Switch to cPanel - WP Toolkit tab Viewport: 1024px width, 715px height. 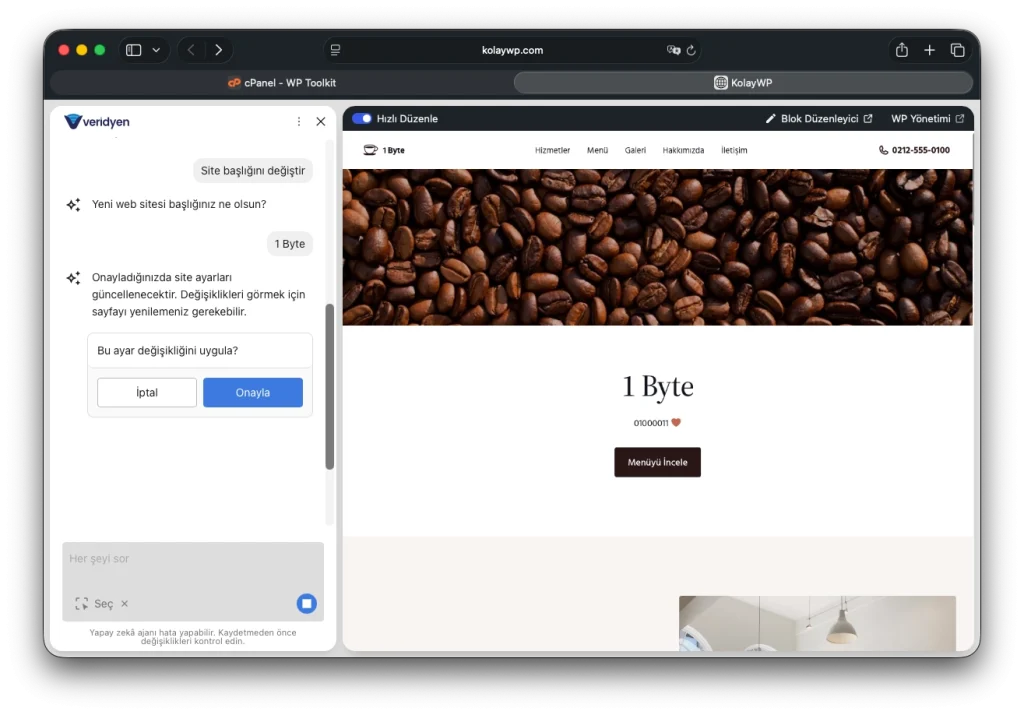(x=281, y=83)
